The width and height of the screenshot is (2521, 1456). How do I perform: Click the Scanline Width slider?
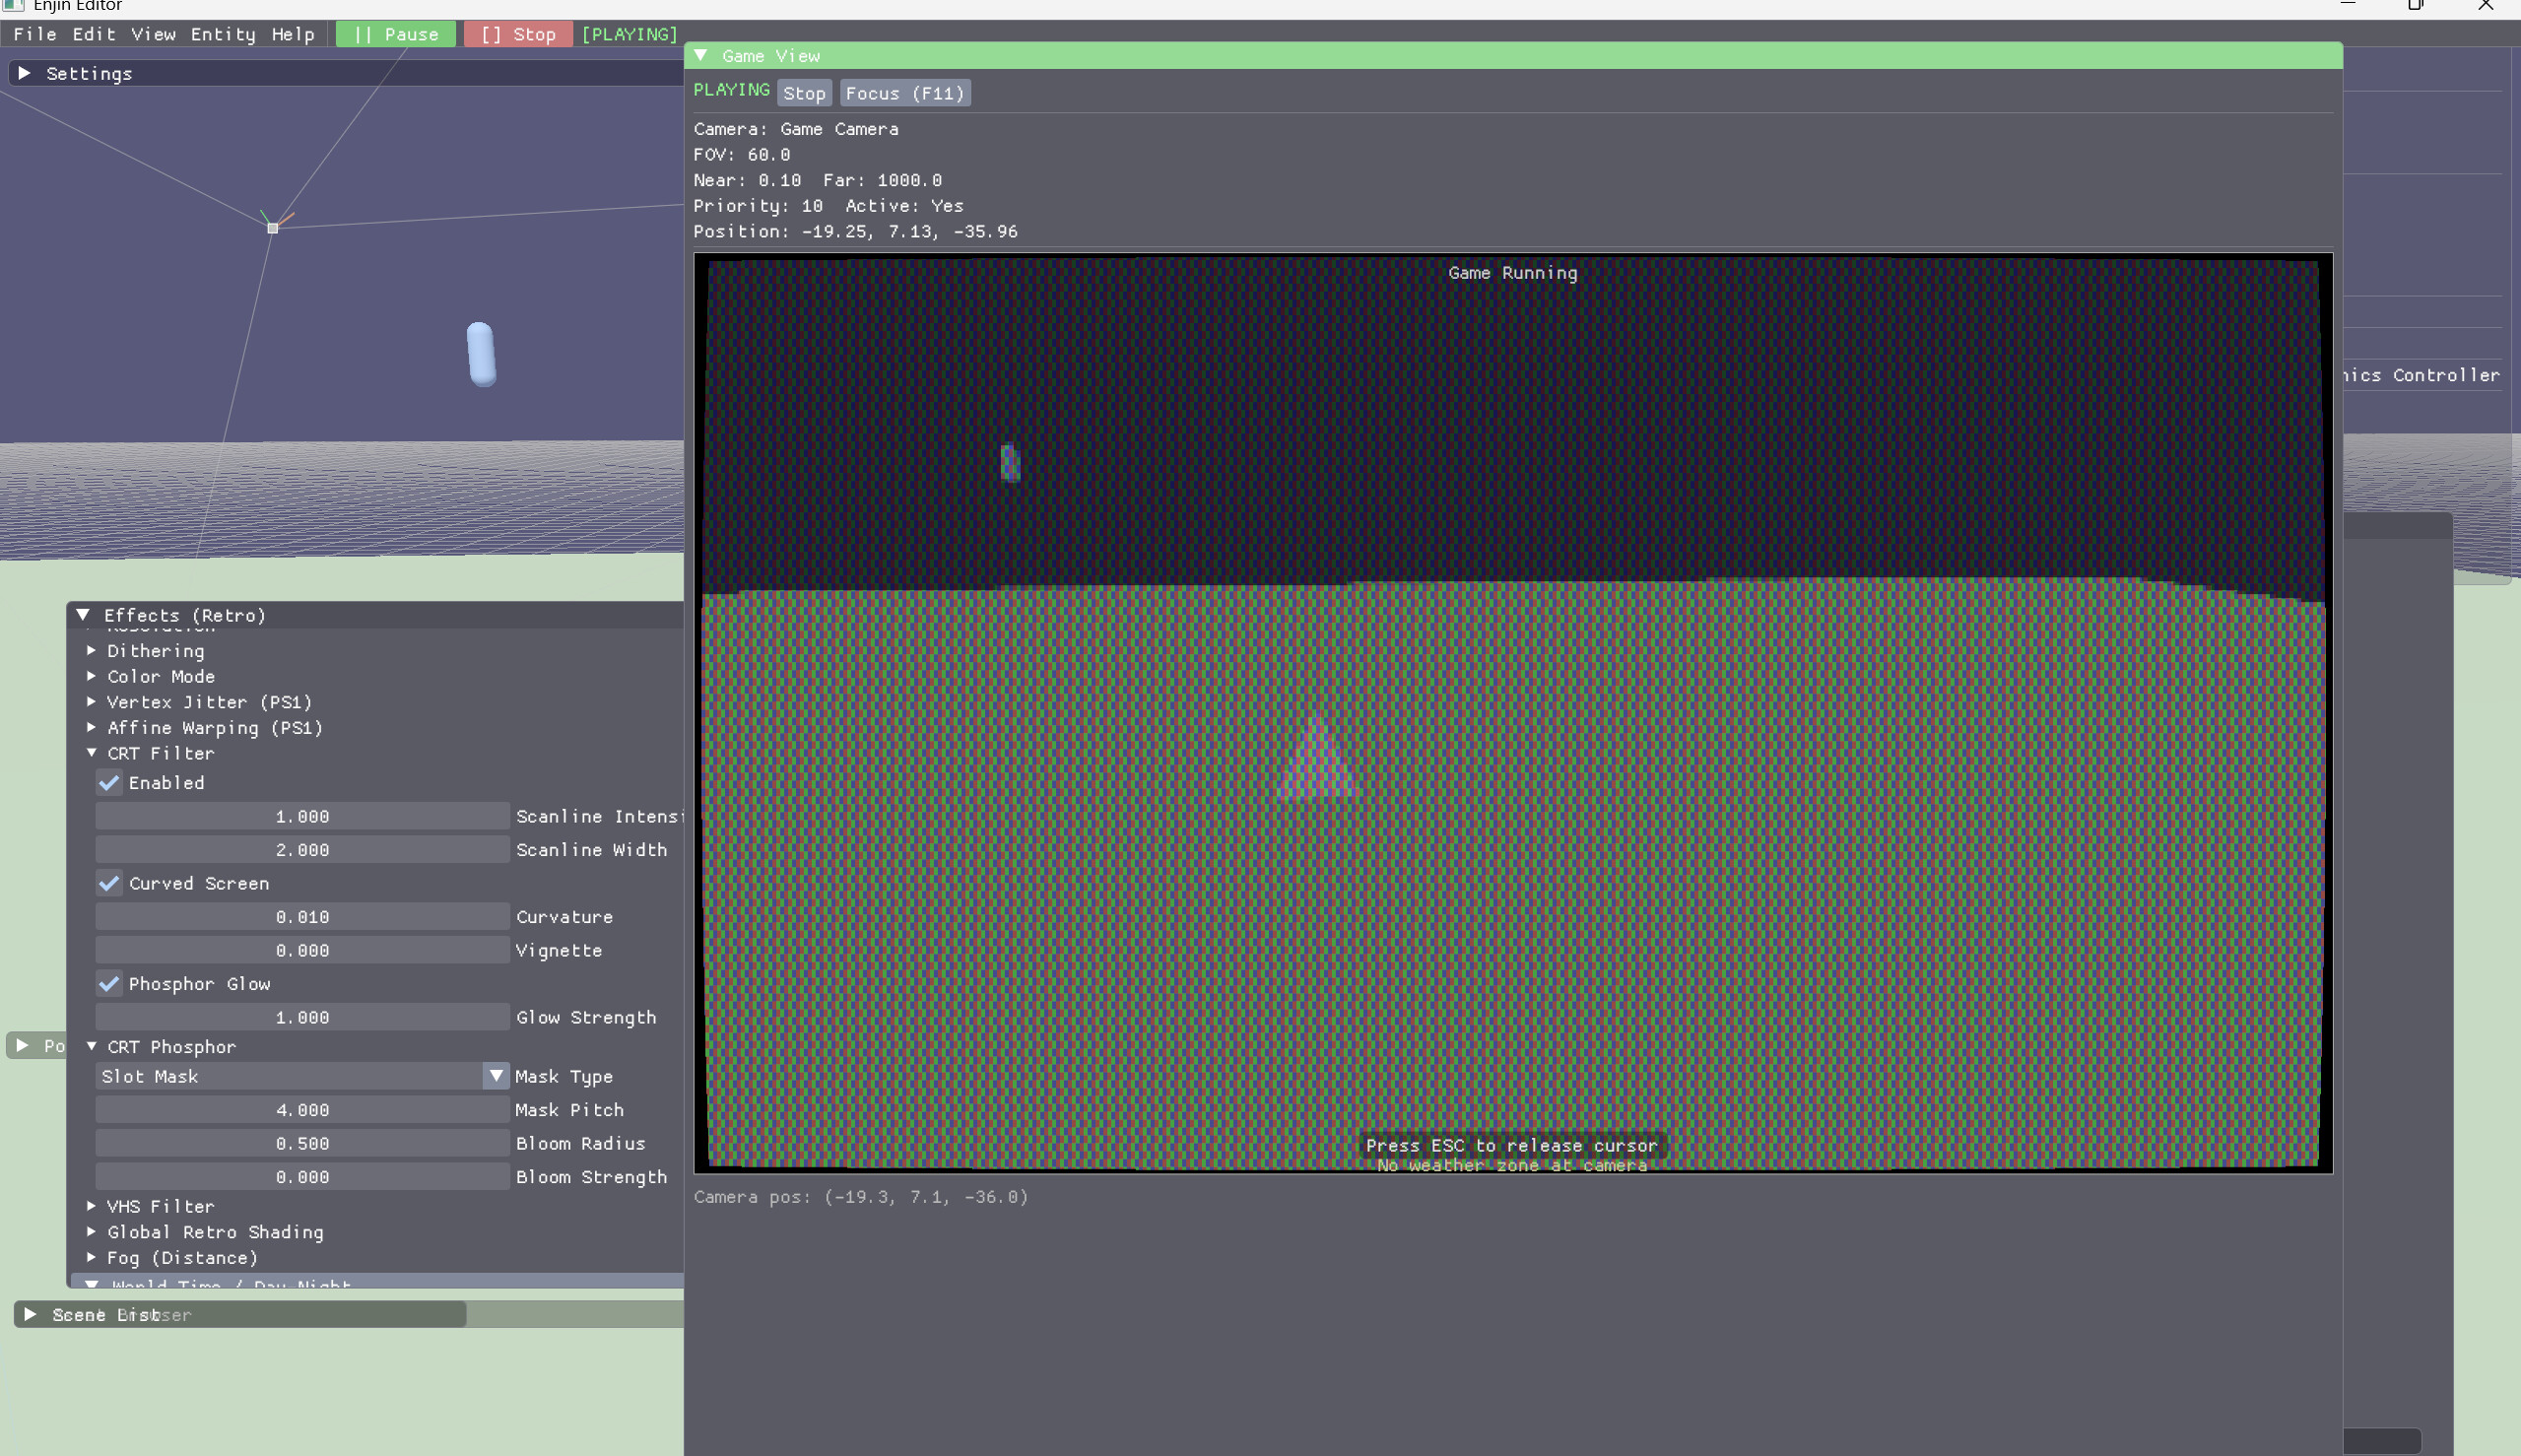pos(302,850)
